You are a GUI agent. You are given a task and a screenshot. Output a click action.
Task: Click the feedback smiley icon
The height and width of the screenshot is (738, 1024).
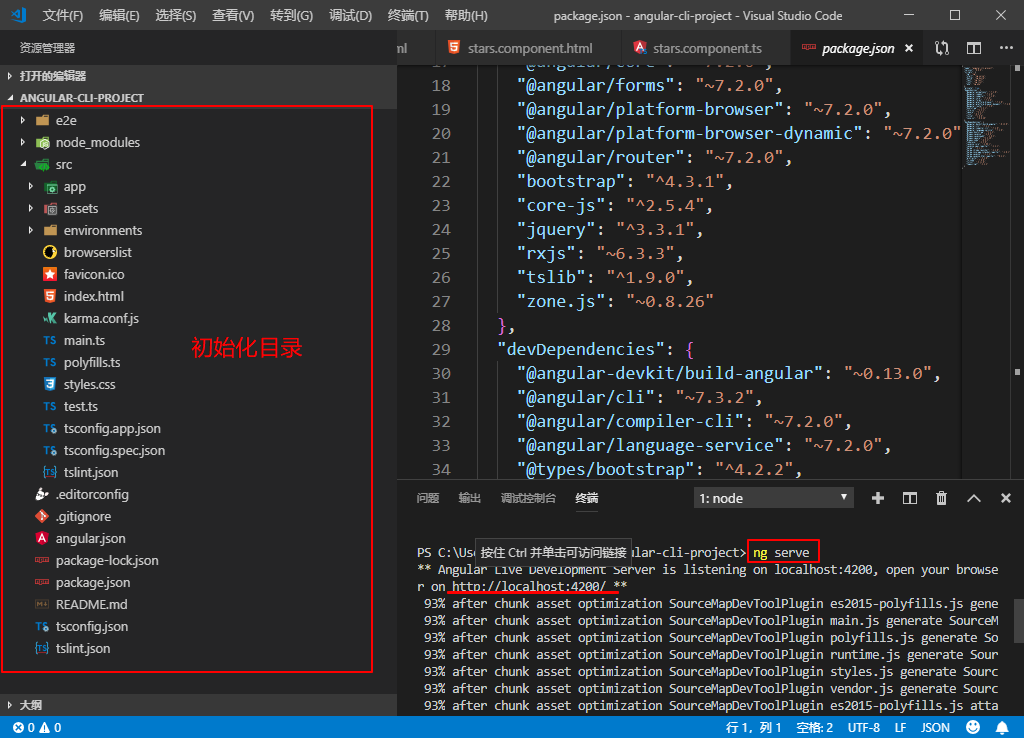click(973, 727)
